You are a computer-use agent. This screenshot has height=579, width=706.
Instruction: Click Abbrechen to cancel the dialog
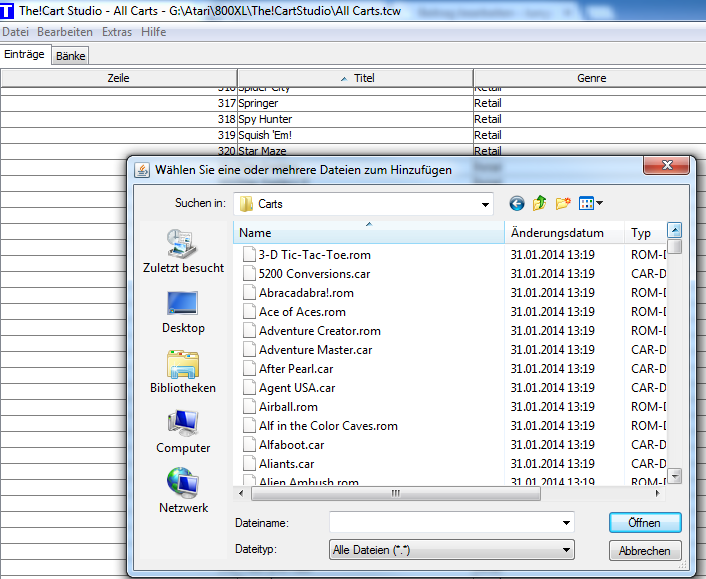coord(645,550)
